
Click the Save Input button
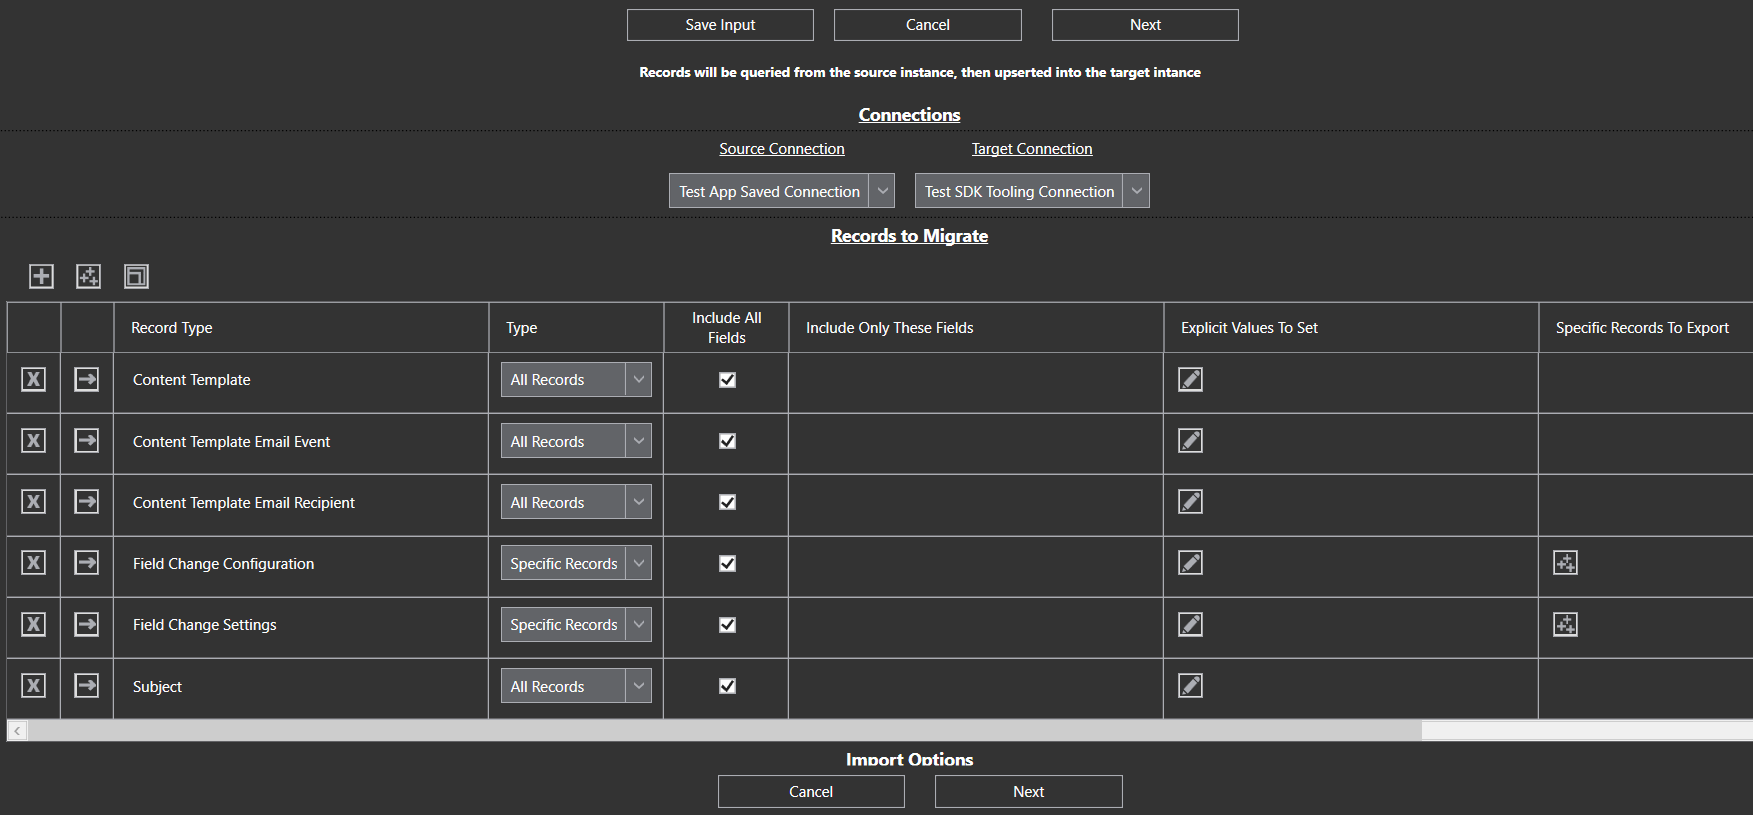(x=720, y=25)
